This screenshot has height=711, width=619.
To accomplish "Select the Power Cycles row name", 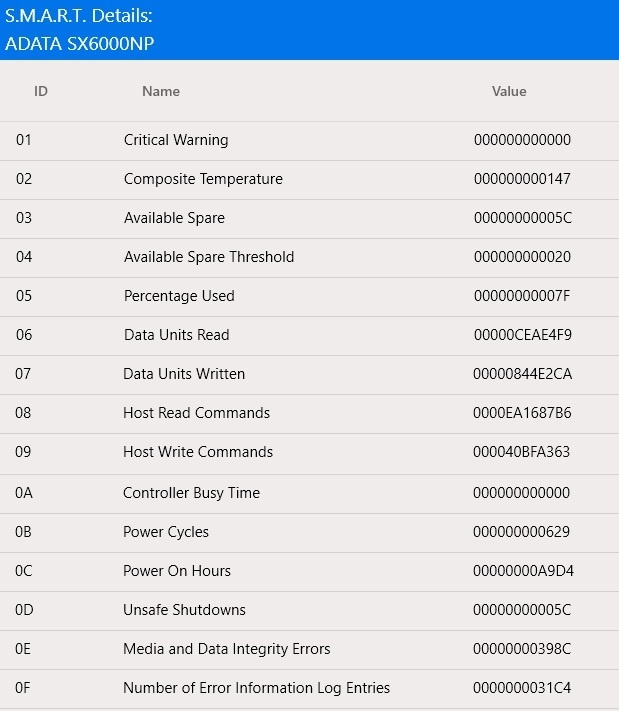I will coord(166,531).
